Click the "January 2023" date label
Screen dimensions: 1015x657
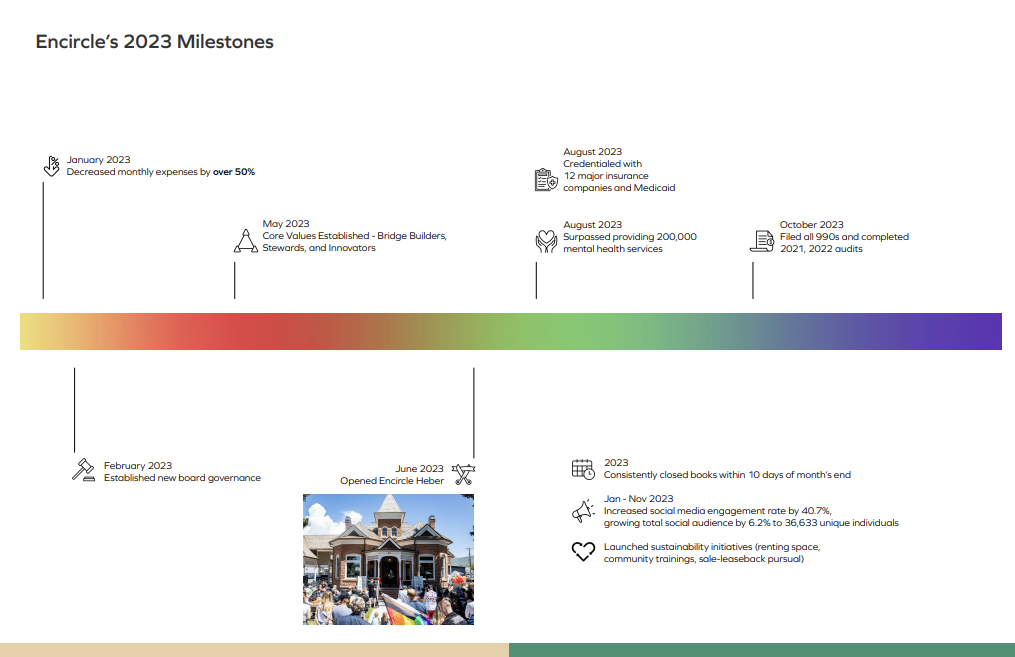tap(98, 160)
